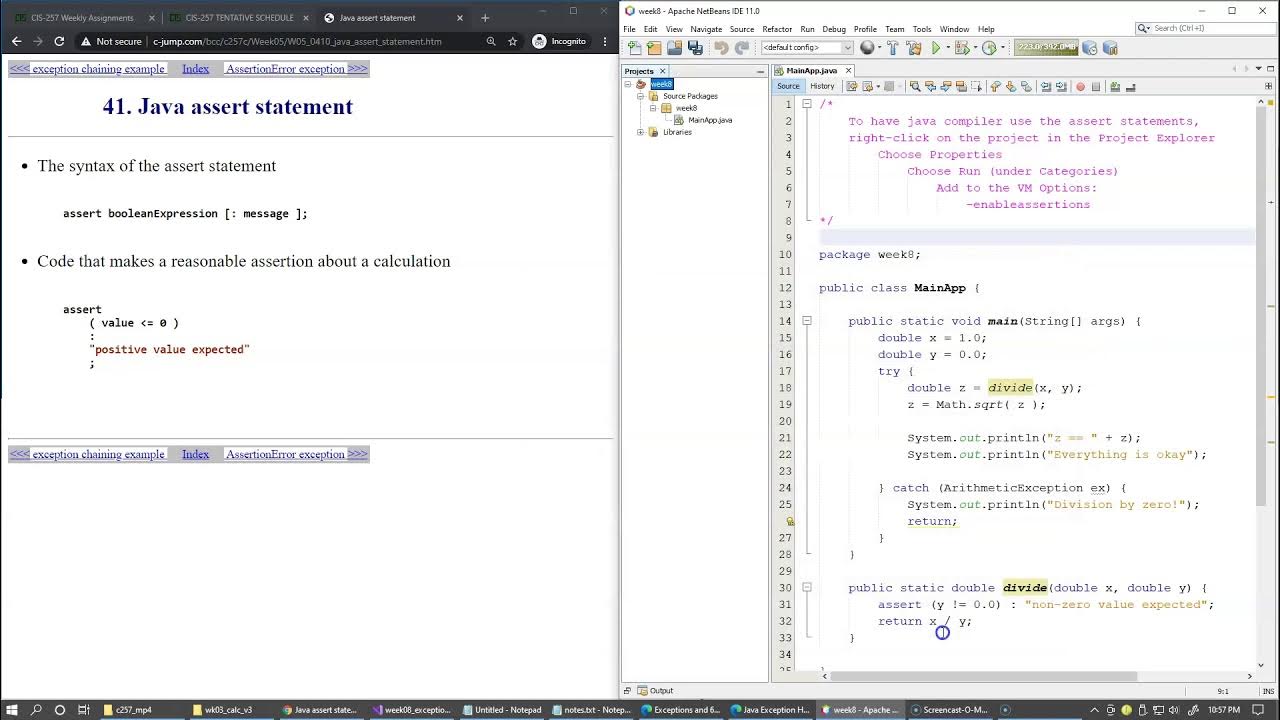
Task: Click the red macro recording icon in editor toolbar
Action: pyautogui.click(x=1080, y=87)
